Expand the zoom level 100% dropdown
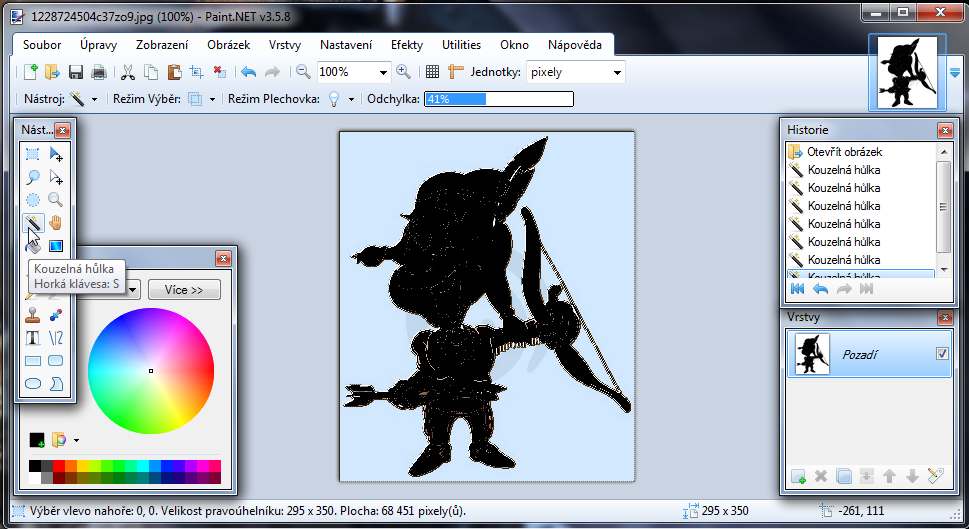The width and height of the screenshot is (969, 529). coord(384,72)
